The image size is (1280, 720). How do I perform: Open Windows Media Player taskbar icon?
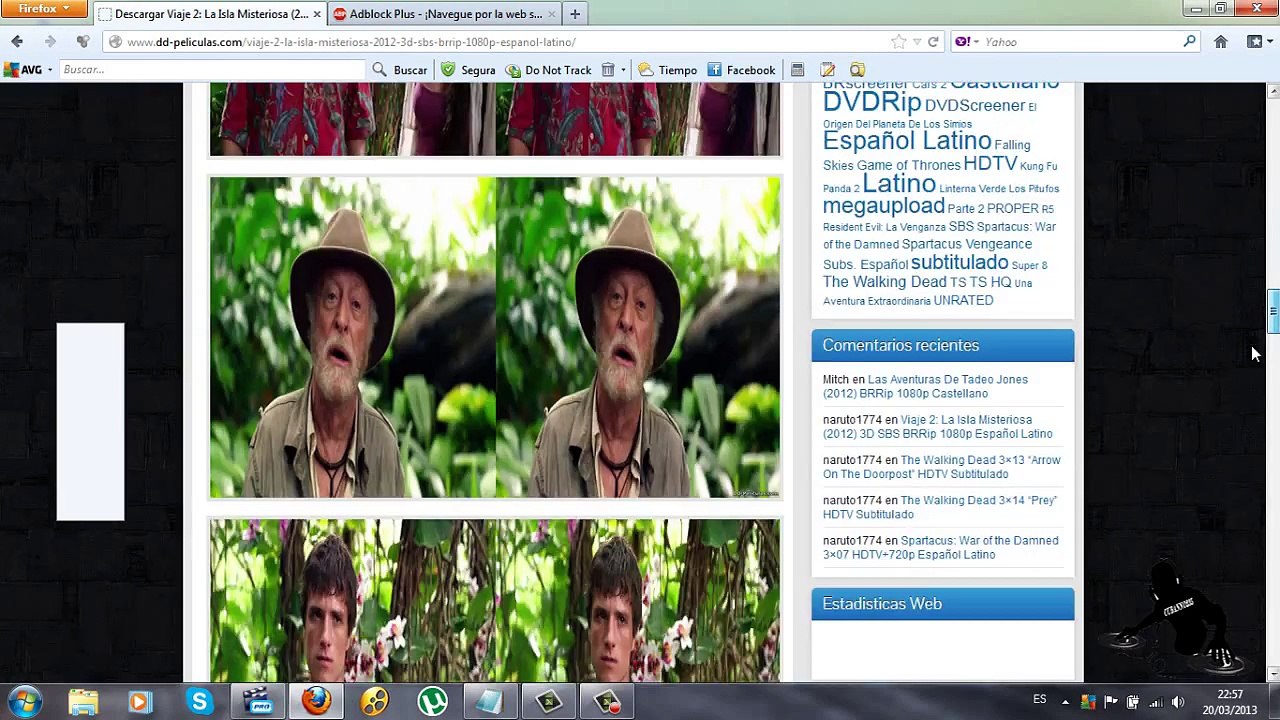coord(140,701)
